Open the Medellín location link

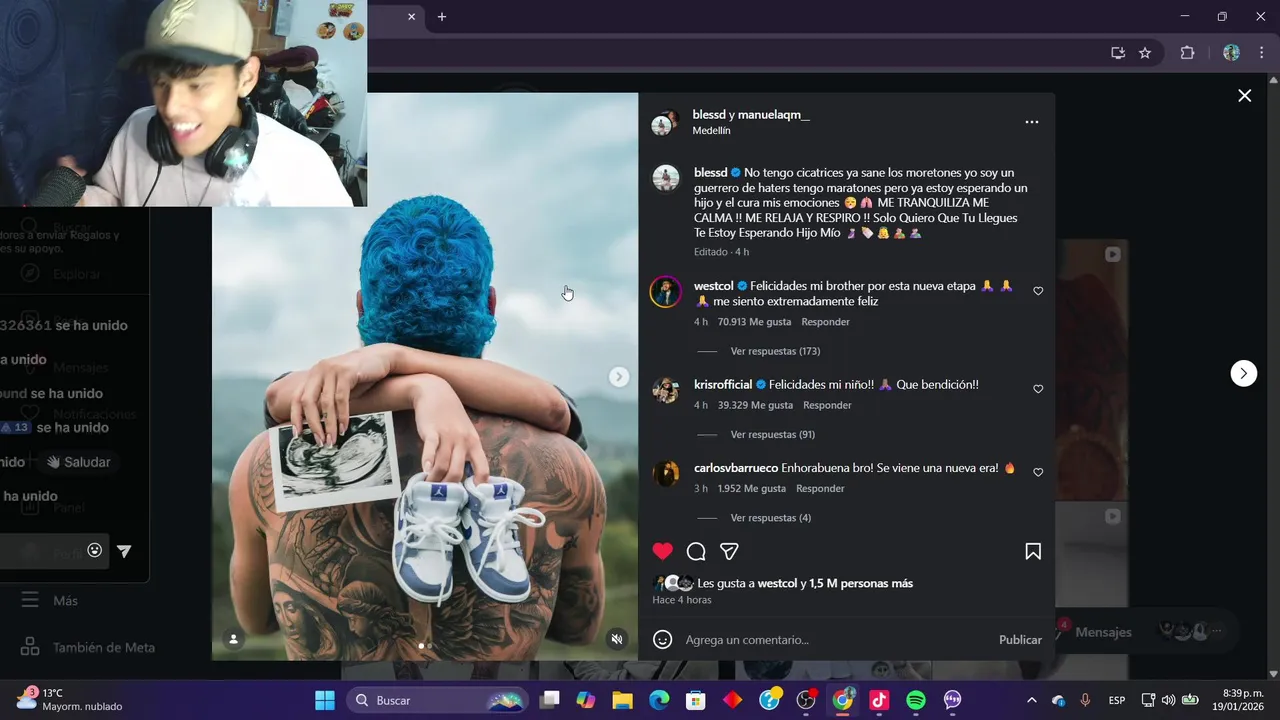pos(711,131)
